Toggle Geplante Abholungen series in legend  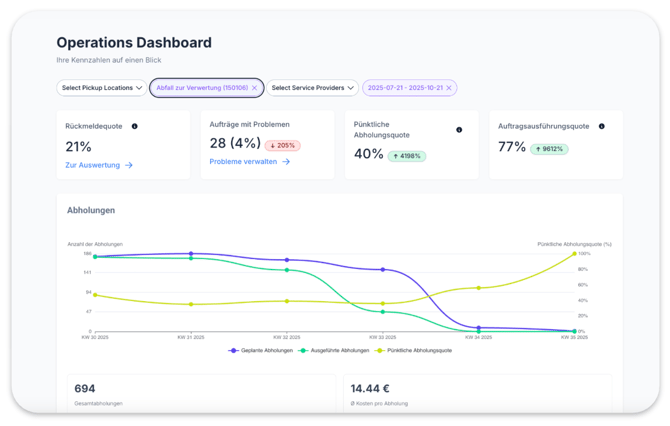(262, 350)
